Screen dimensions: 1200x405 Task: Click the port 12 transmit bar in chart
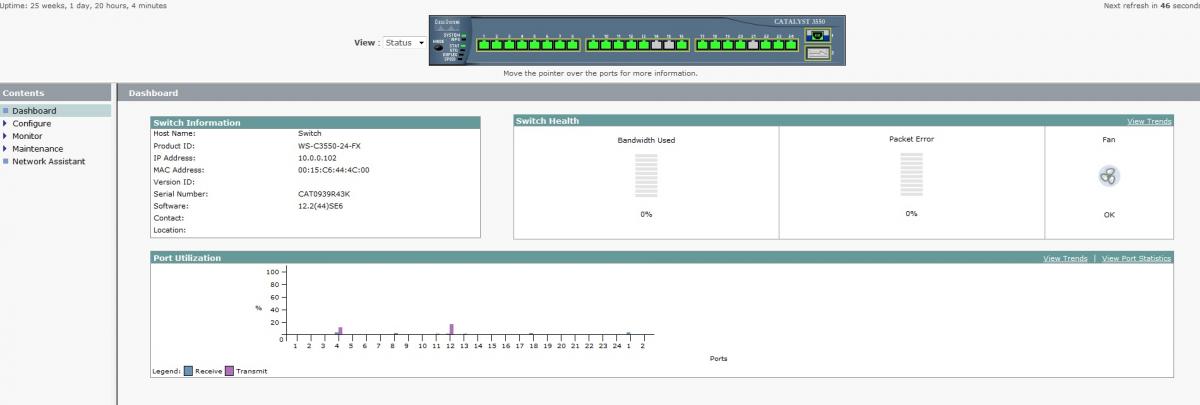(452, 329)
